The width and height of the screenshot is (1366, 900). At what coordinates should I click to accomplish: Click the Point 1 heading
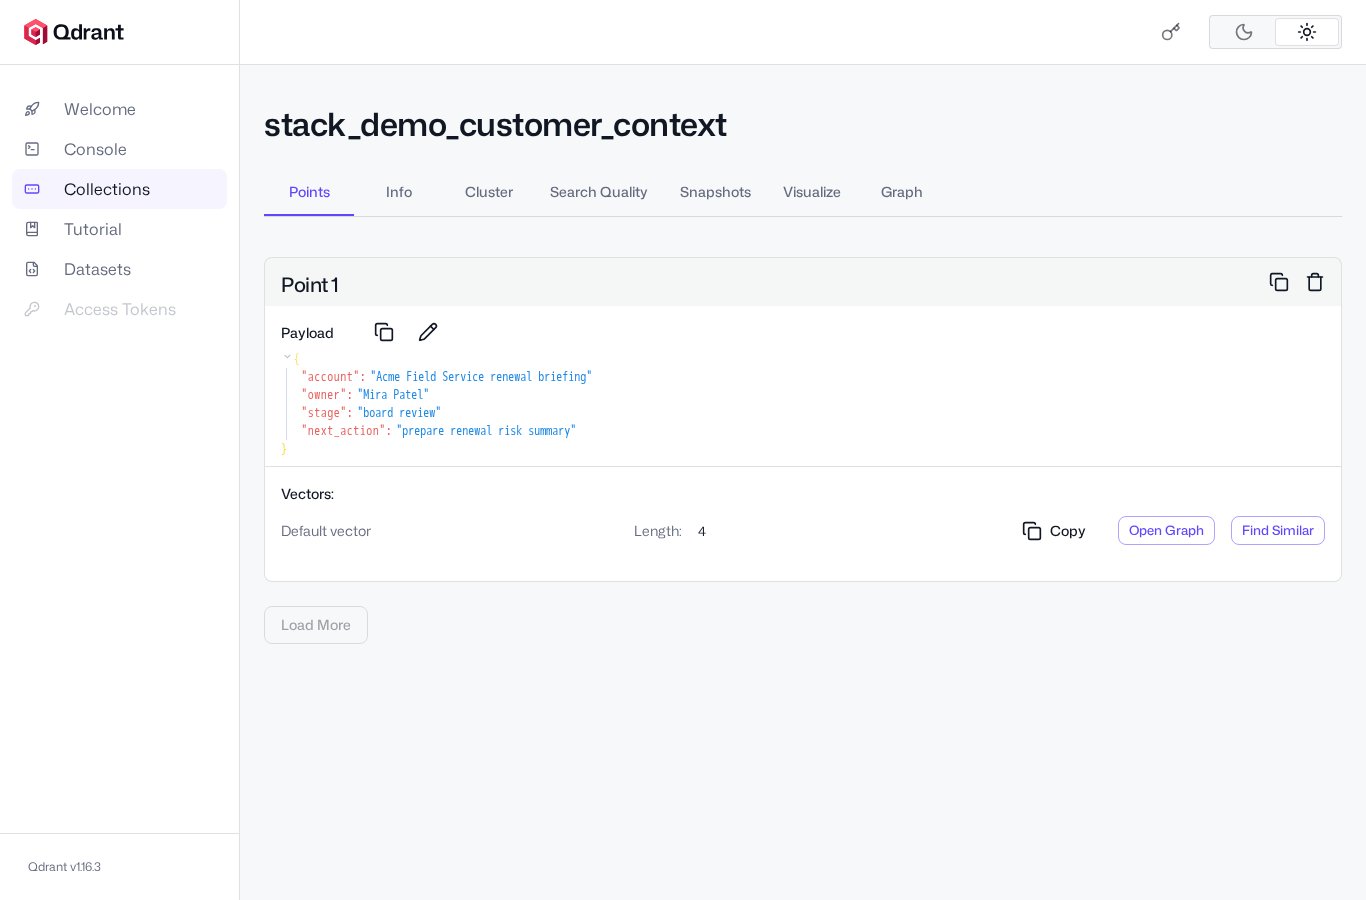pos(310,285)
